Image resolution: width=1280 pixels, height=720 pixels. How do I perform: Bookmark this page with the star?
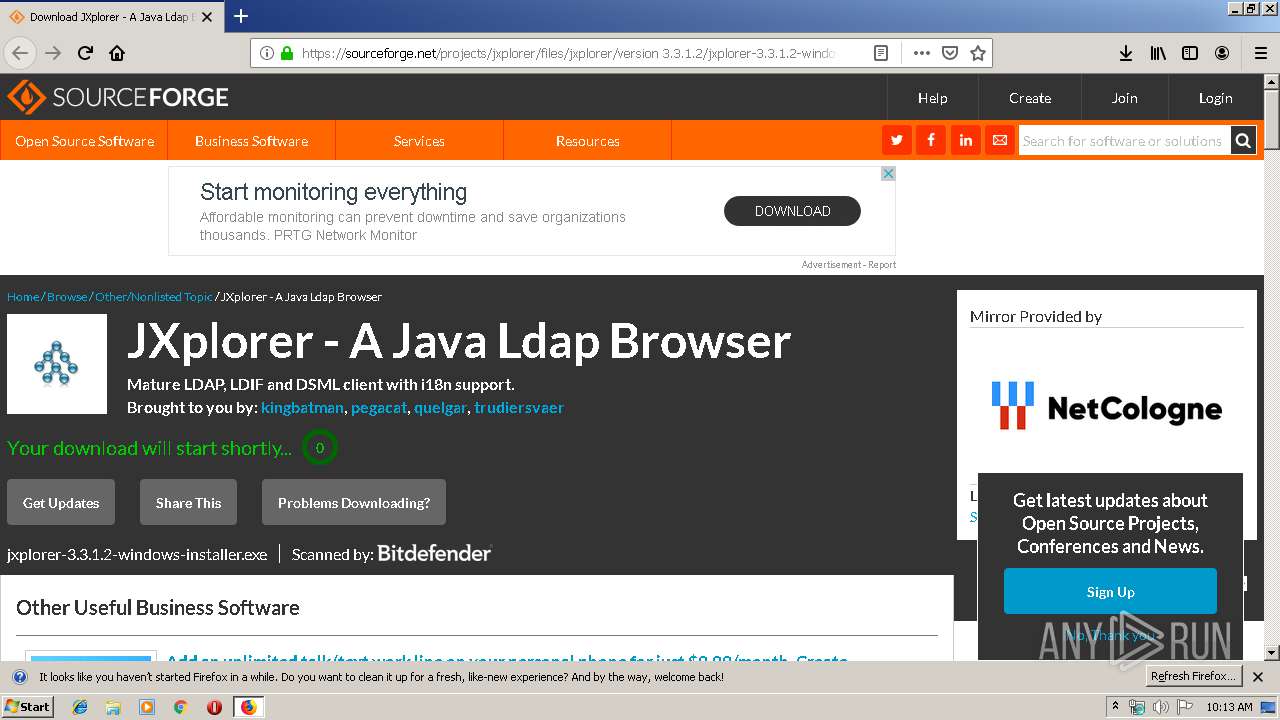click(978, 53)
